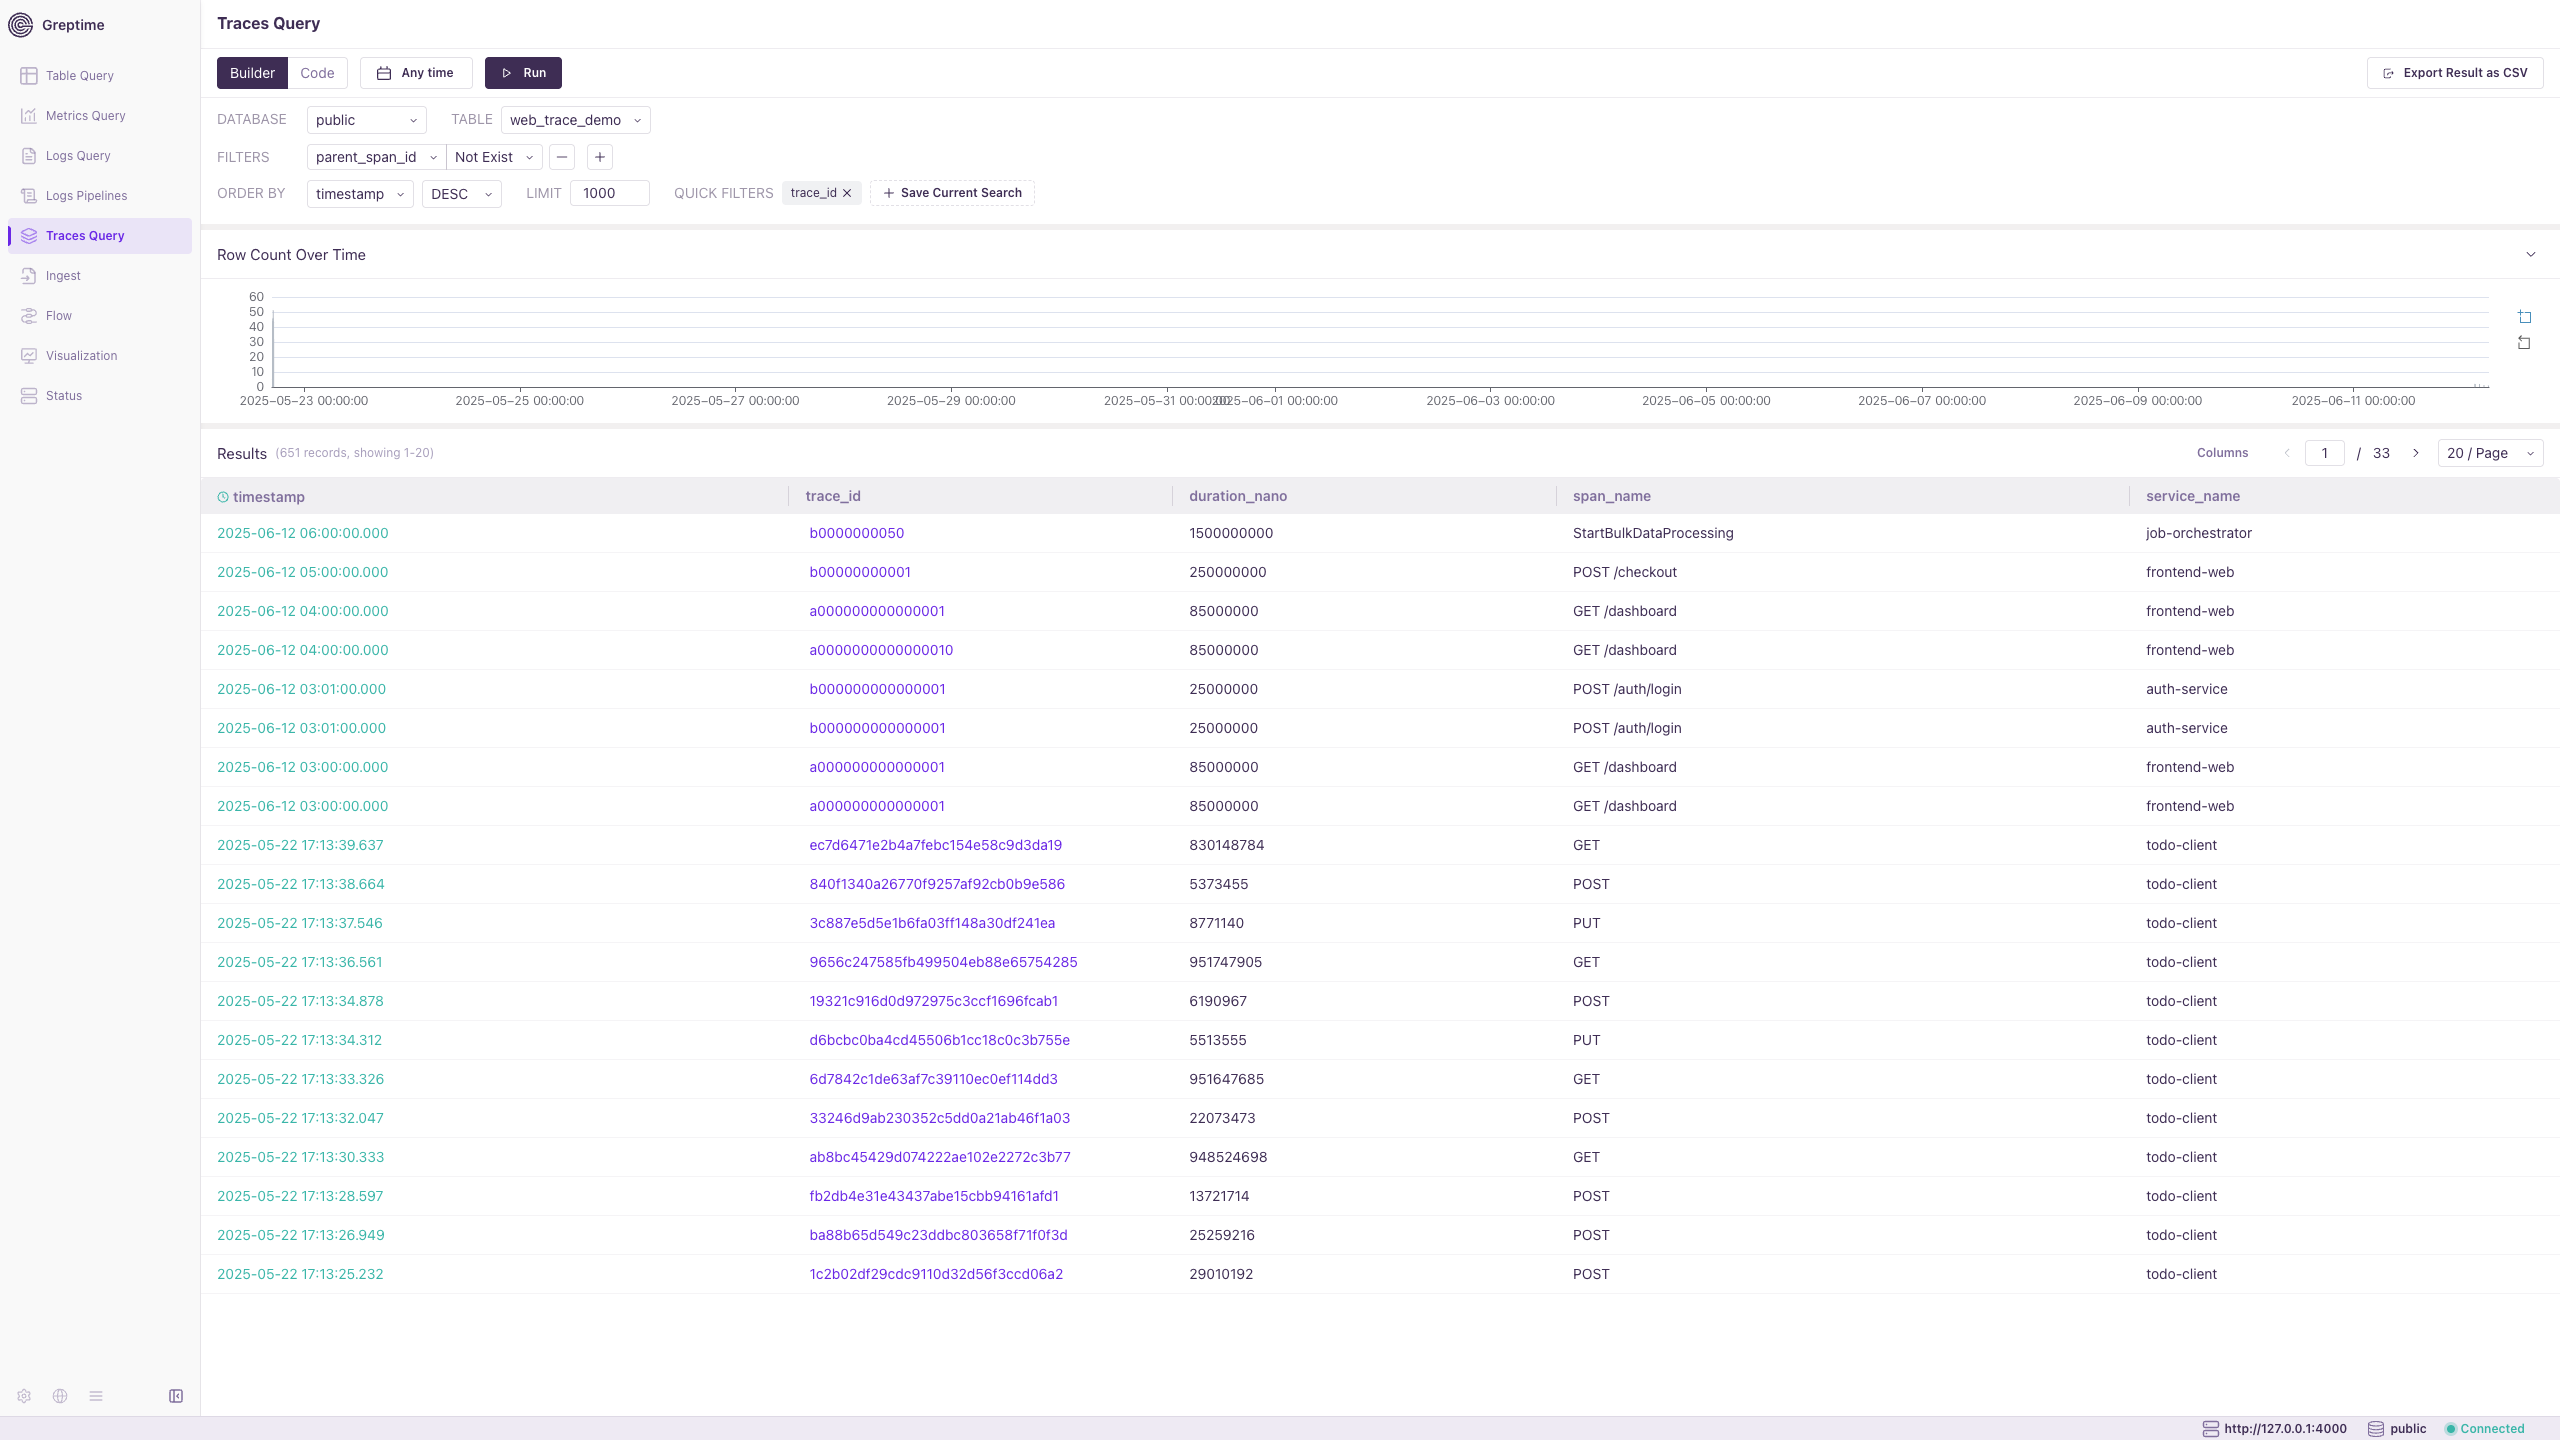Click the Status sidebar icon
The height and width of the screenshot is (1440, 2560).
(29, 396)
